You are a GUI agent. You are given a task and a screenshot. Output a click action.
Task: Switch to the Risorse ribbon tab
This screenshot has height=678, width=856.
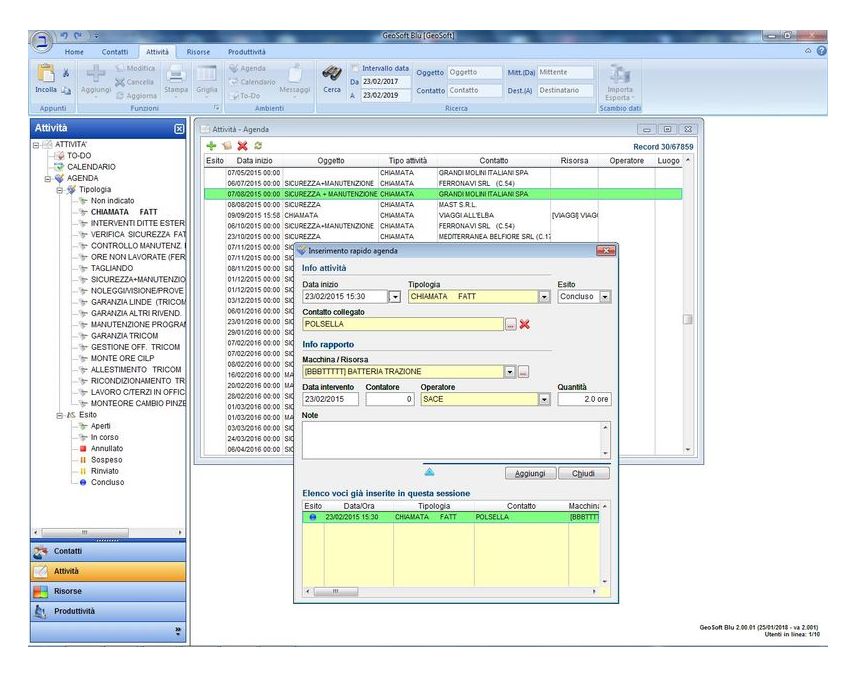198,52
